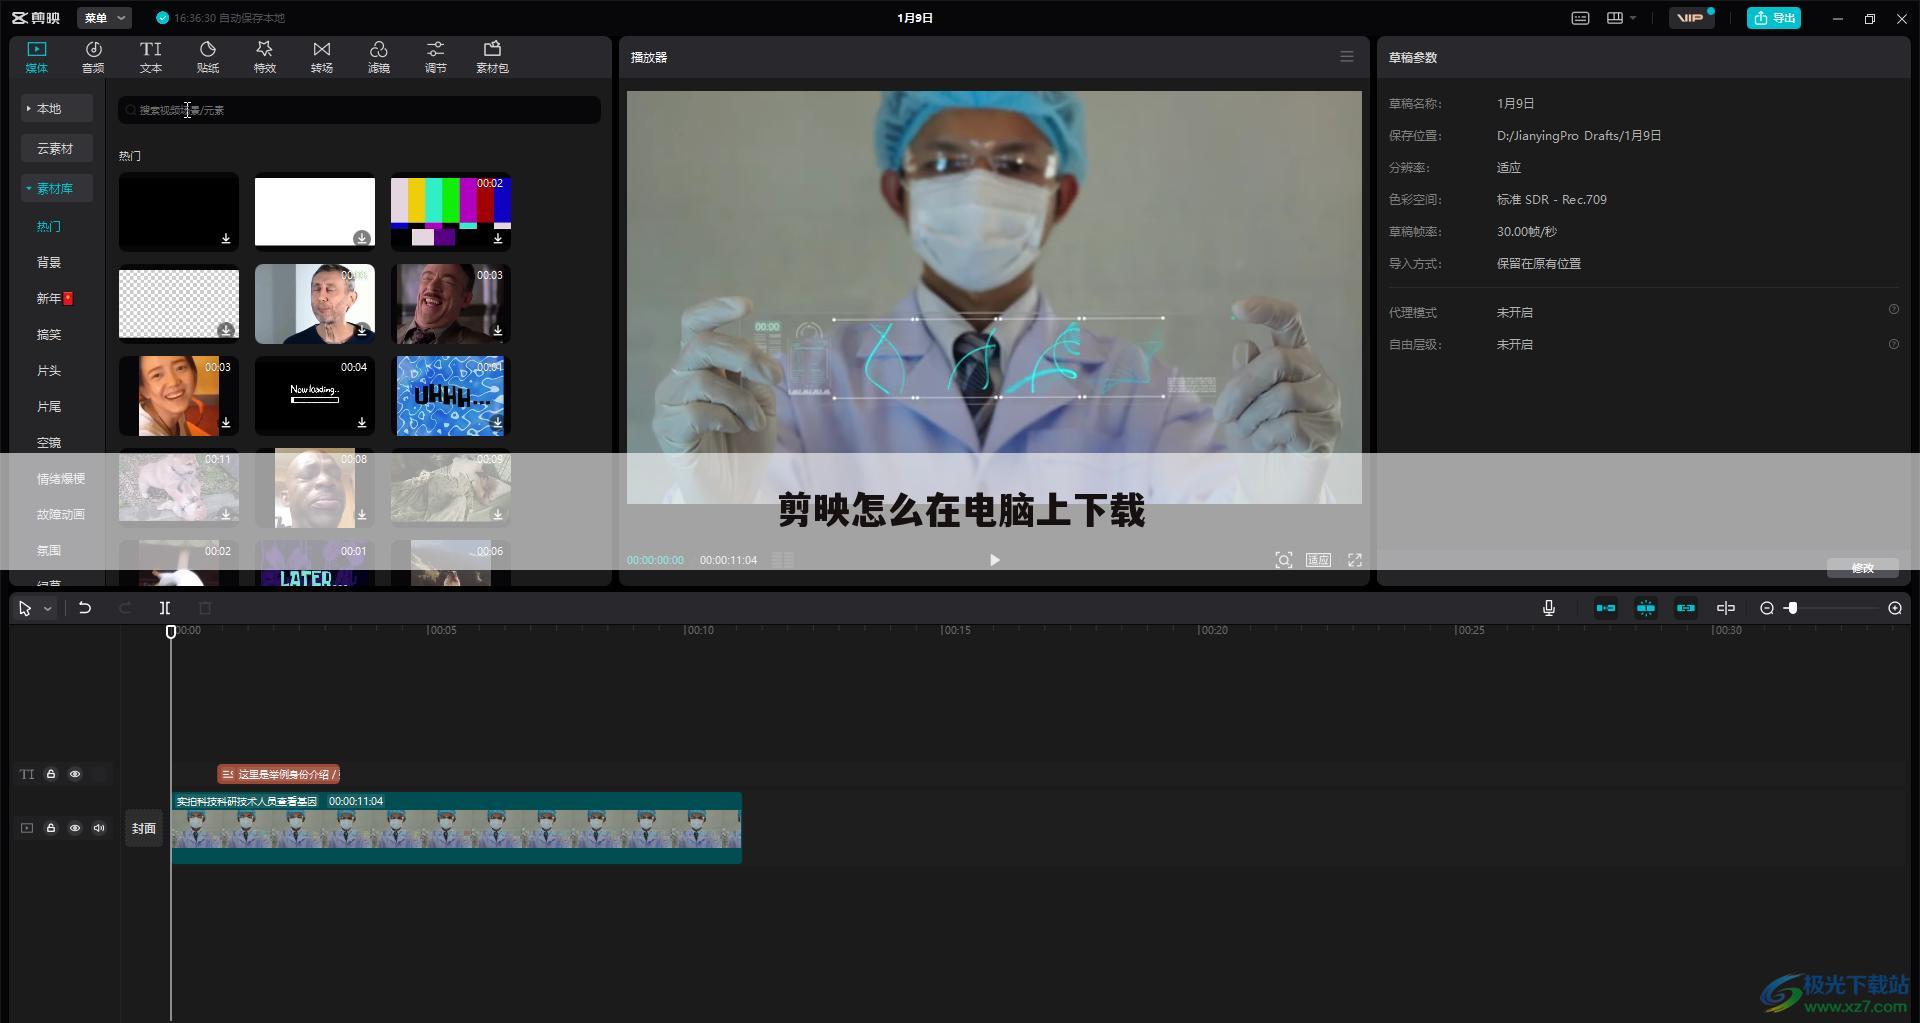Toggle clip linkage on timeline
Screen dimensions: 1920x1023
[x=1686, y=608]
